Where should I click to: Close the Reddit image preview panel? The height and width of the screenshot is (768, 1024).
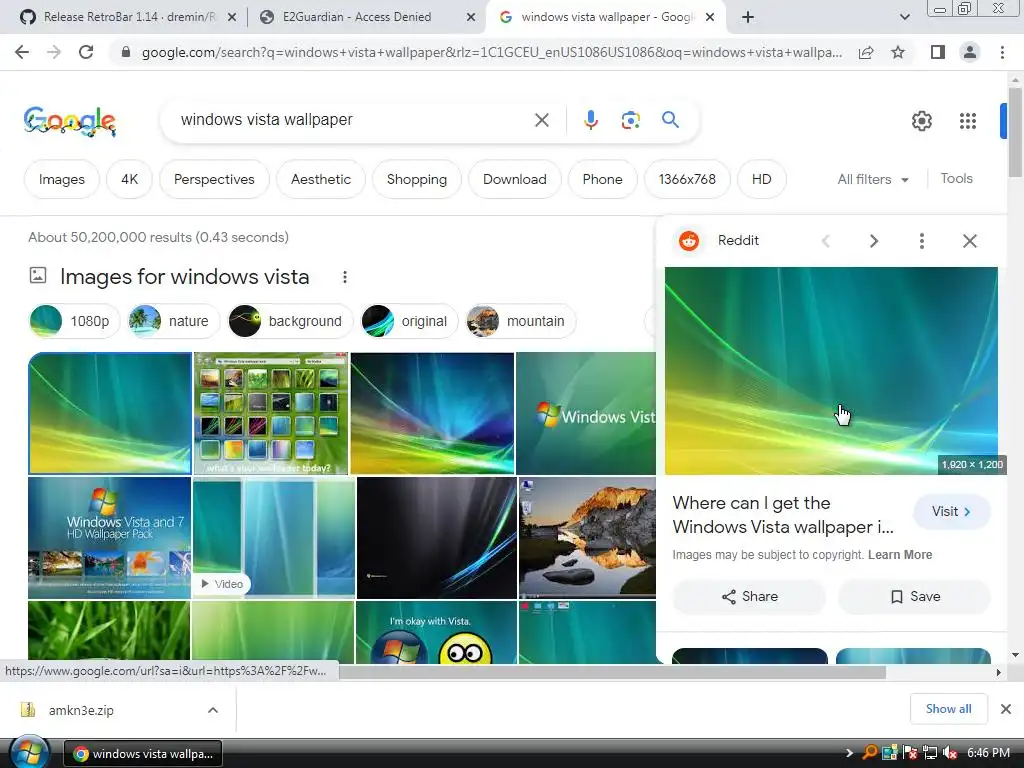(970, 241)
